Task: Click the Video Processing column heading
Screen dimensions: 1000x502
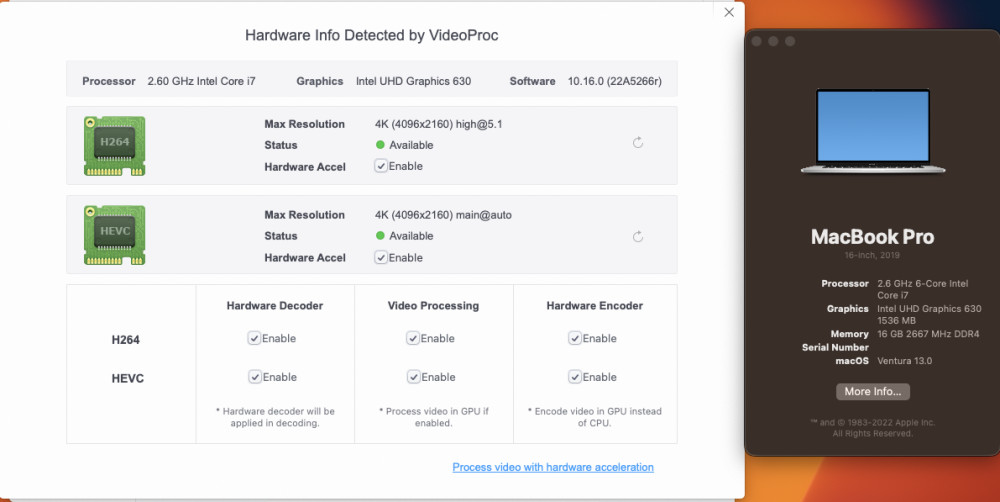Action: [x=433, y=306]
